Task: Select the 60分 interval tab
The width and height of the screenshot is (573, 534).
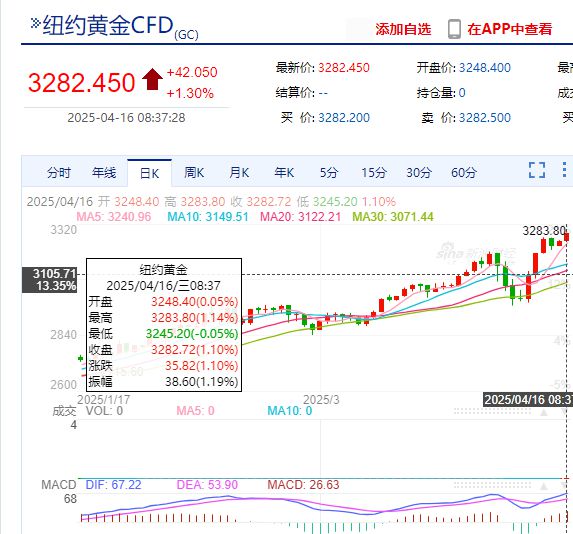Action: point(464,173)
